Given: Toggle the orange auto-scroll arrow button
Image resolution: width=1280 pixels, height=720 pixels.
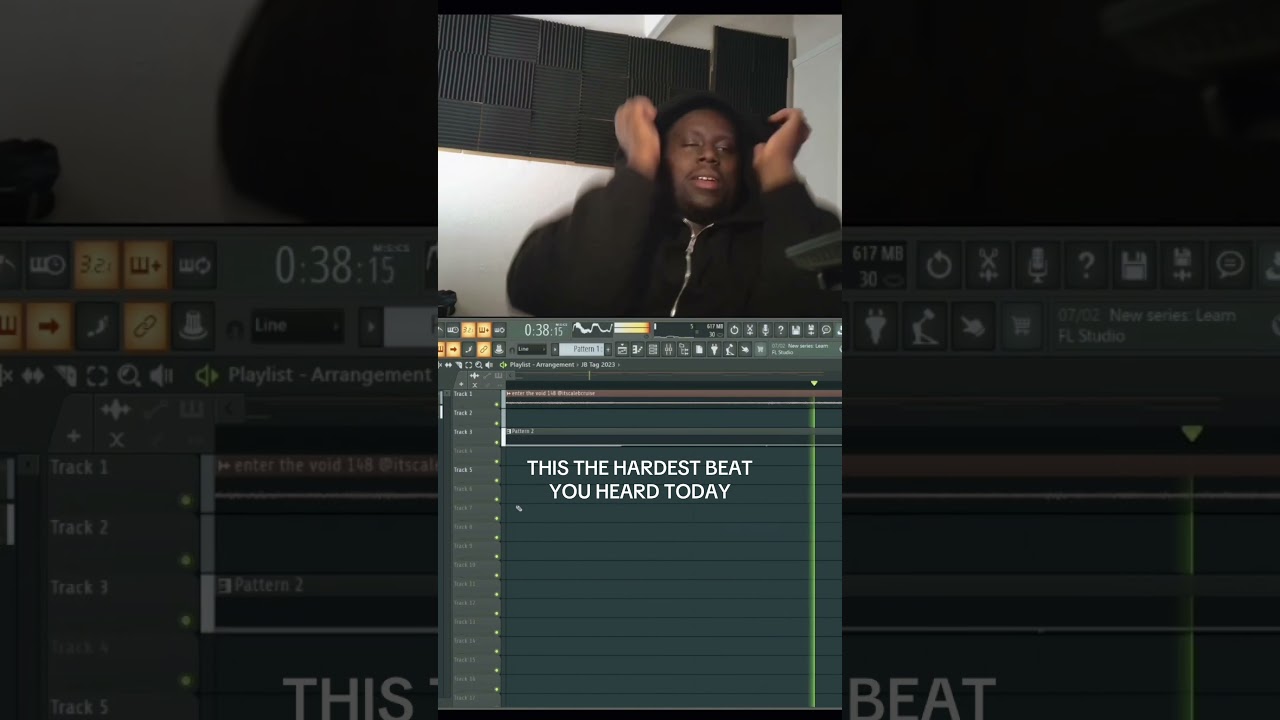Looking at the screenshot, I should pos(453,349).
